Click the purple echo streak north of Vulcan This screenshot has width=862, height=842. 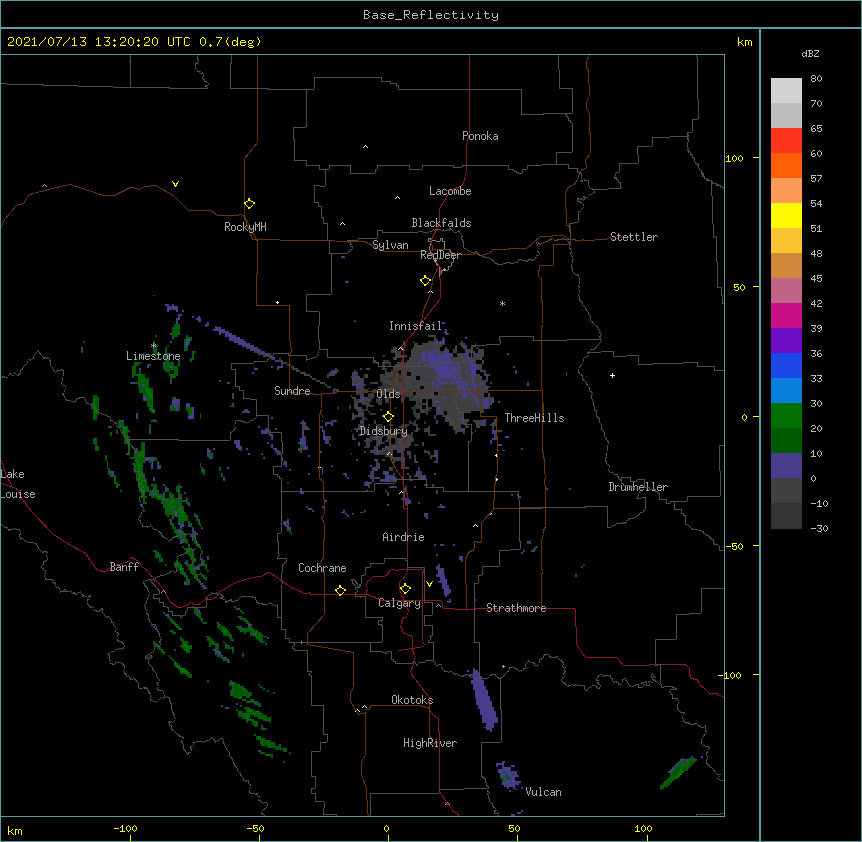tap(484, 700)
